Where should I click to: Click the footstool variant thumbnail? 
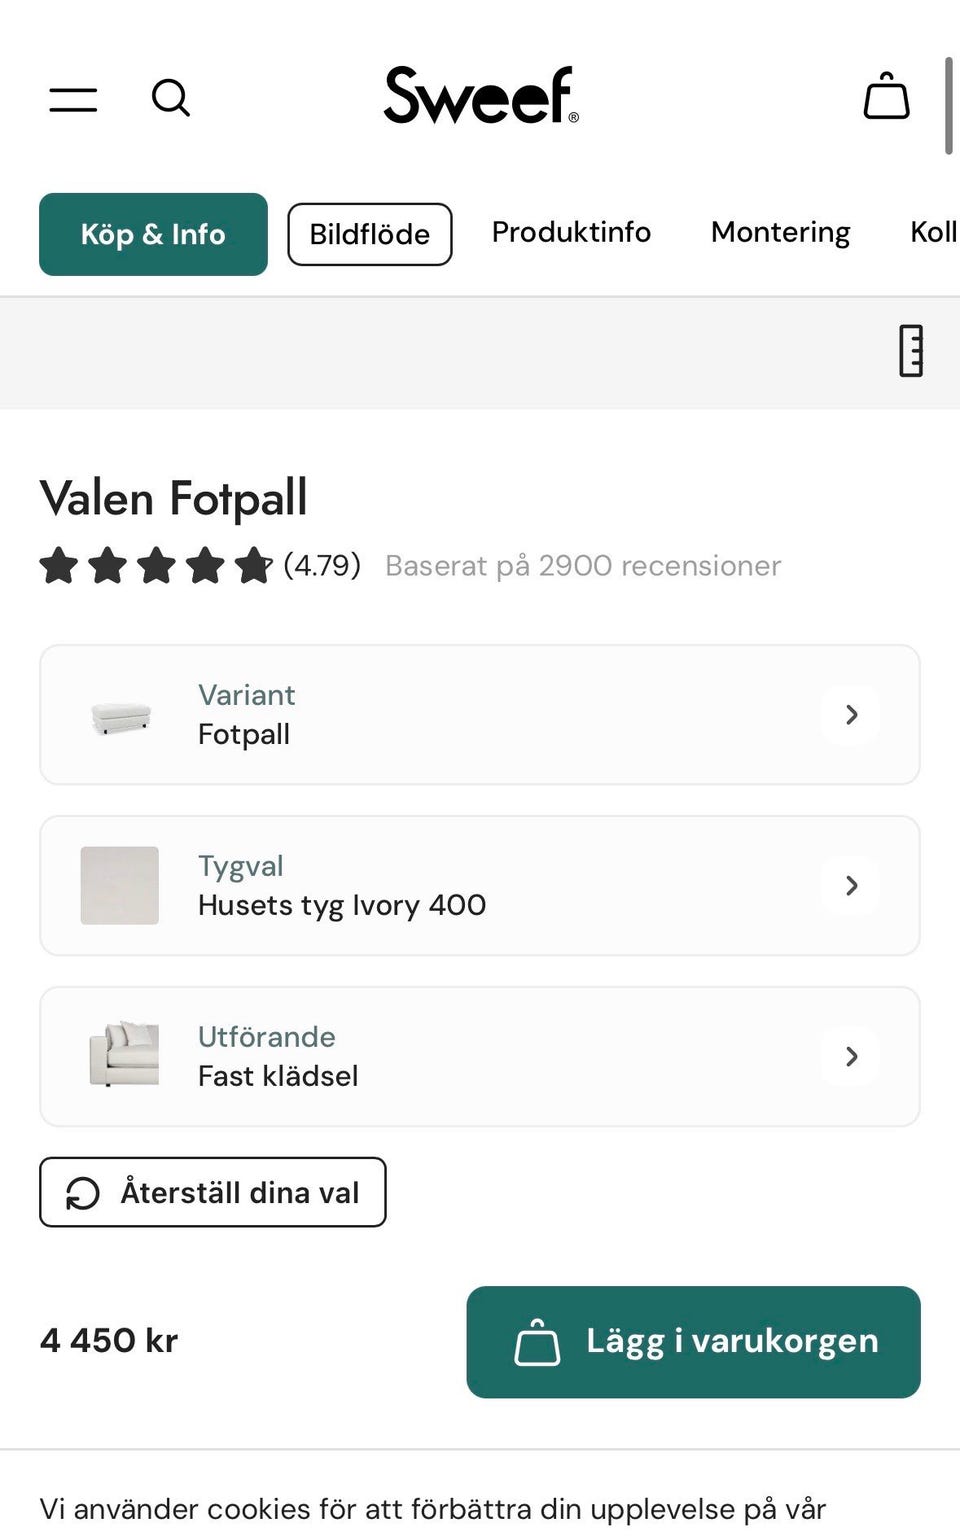120,716
